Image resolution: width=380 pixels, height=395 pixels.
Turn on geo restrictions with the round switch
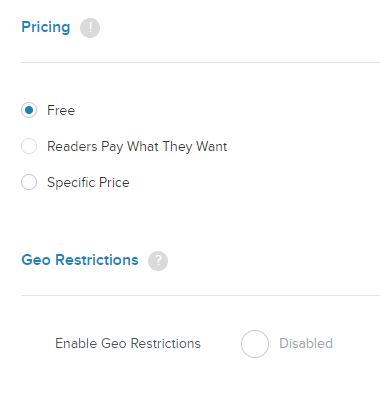coord(255,344)
